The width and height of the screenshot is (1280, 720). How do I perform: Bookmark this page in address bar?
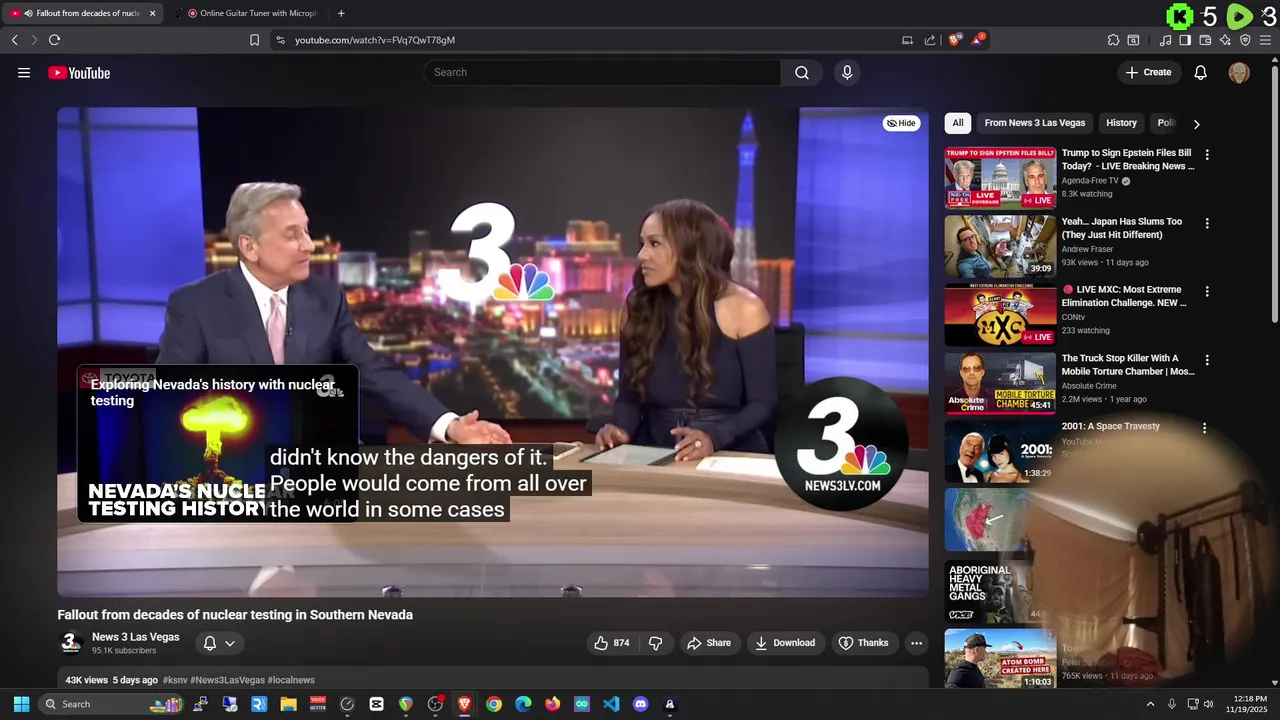[254, 40]
